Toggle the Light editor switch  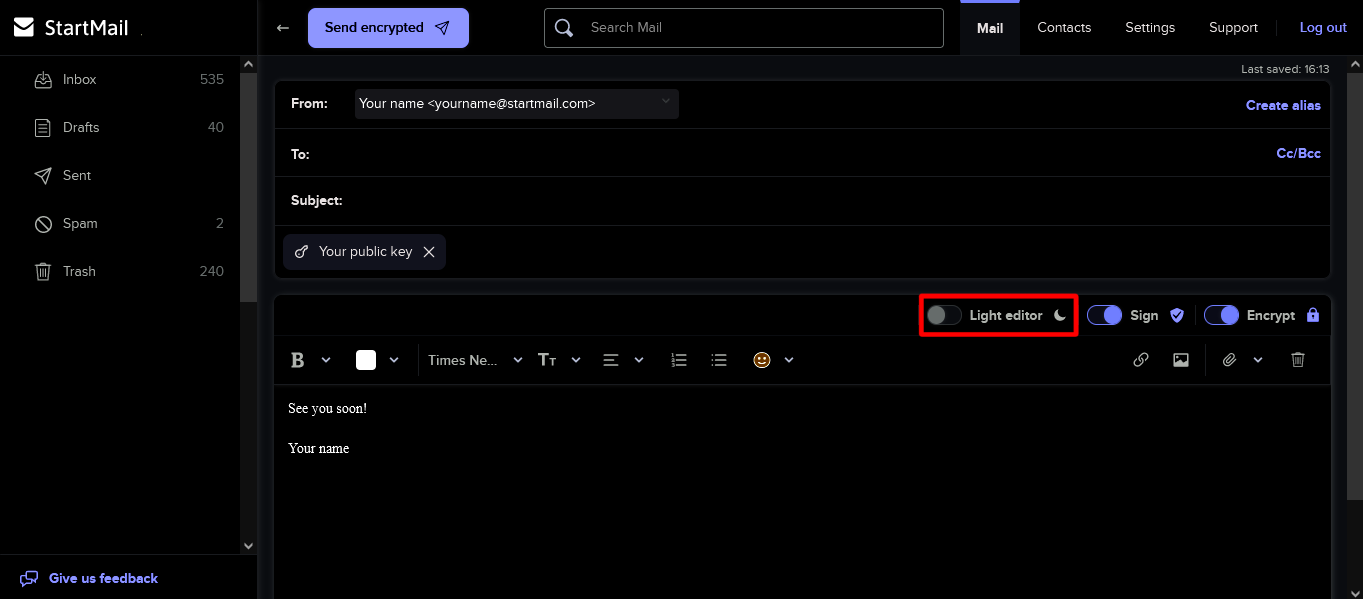[943, 315]
